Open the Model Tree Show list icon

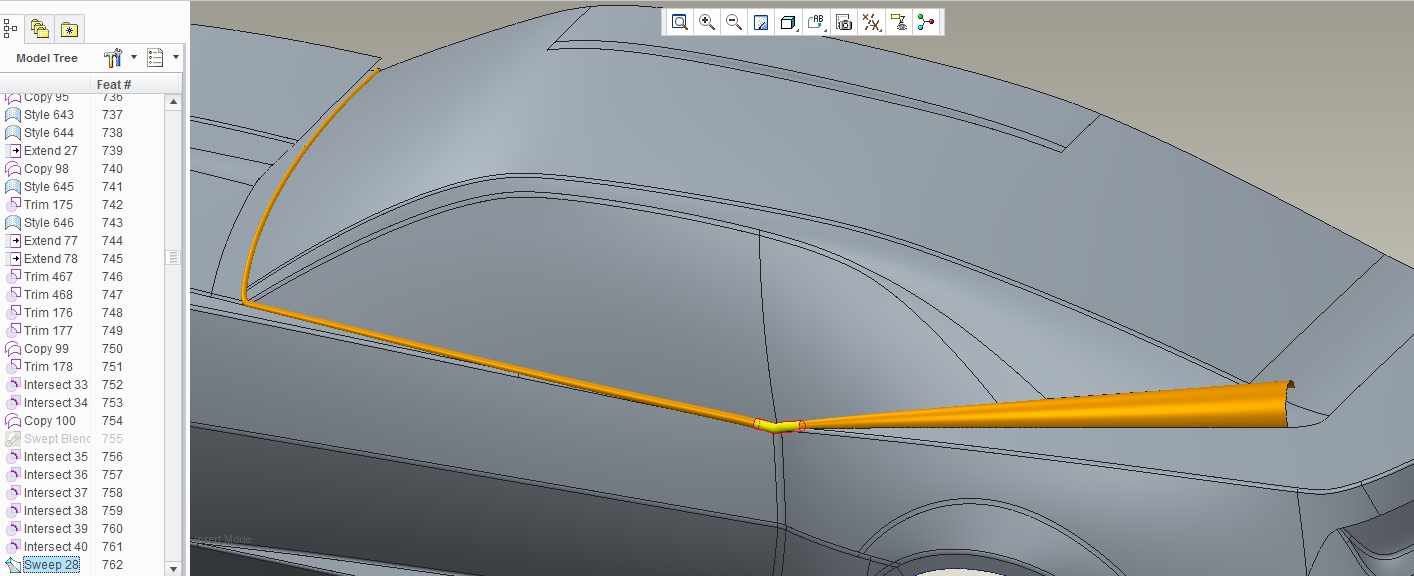155,58
